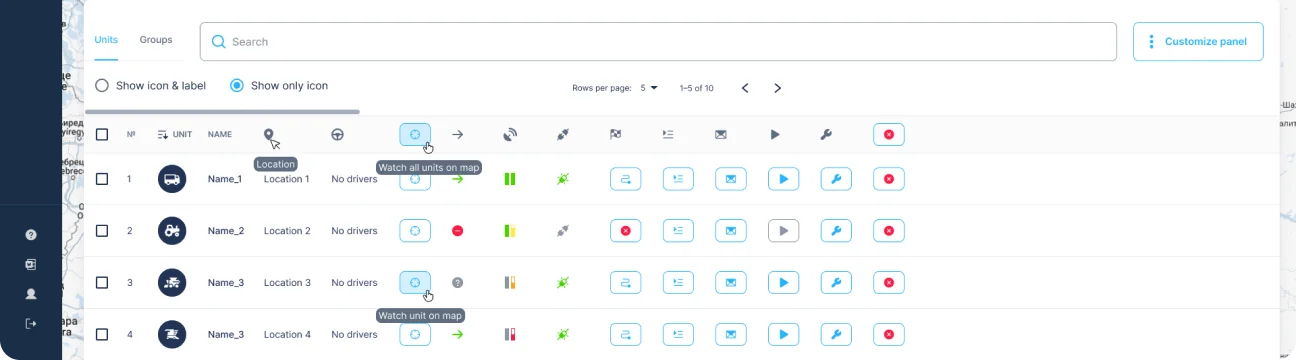Watch Name_2 unit on map

point(415,231)
